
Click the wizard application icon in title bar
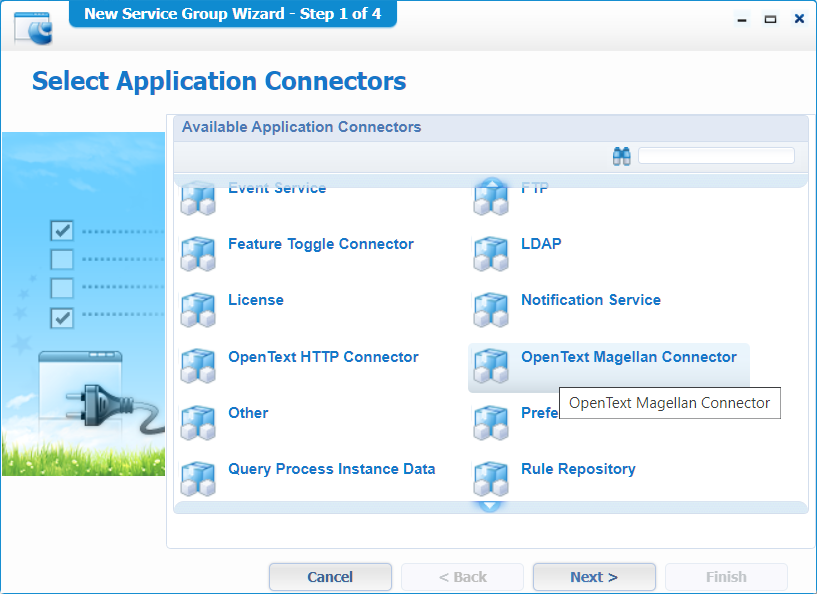coord(33,29)
